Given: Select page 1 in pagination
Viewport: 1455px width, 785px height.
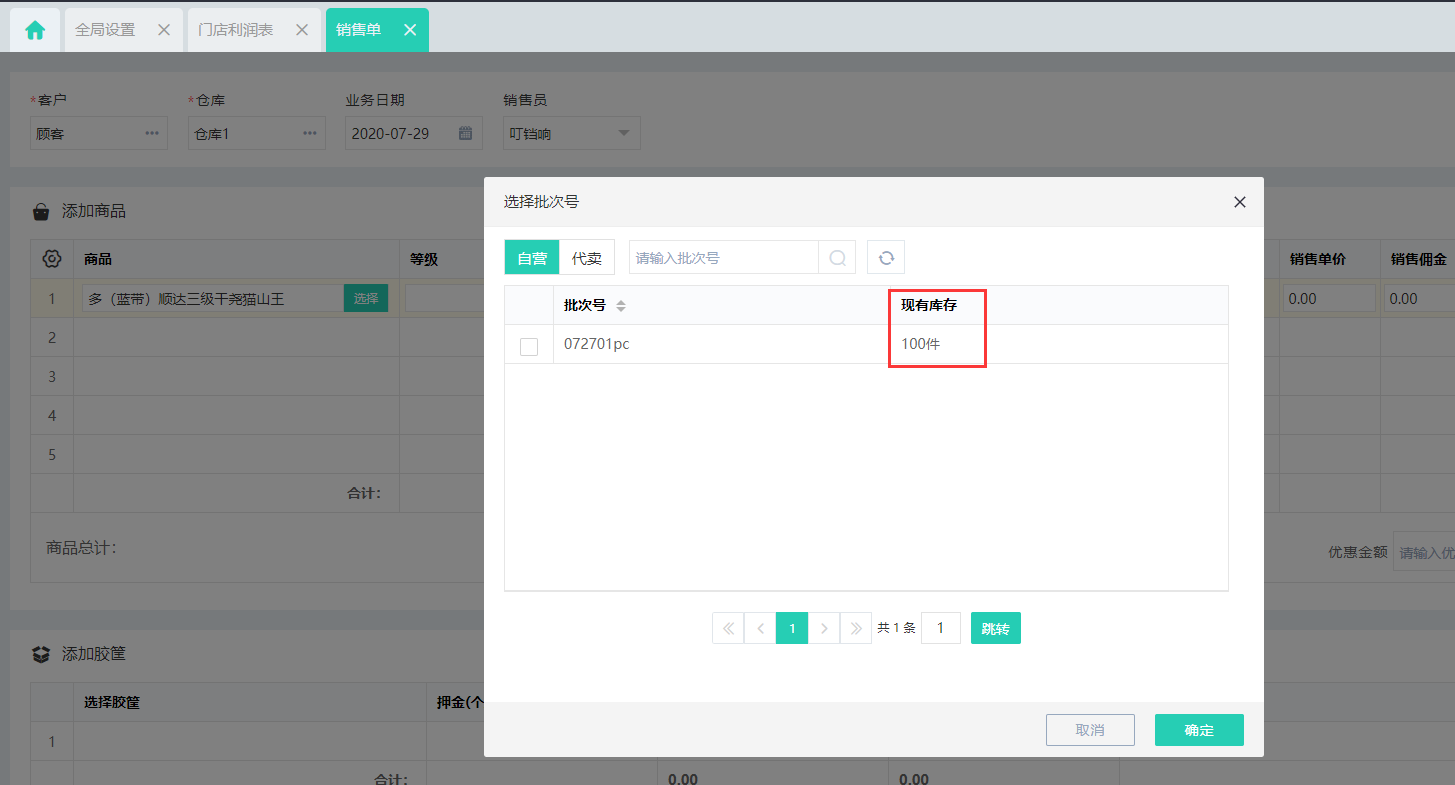Looking at the screenshot, I should (x=792, y=628).
